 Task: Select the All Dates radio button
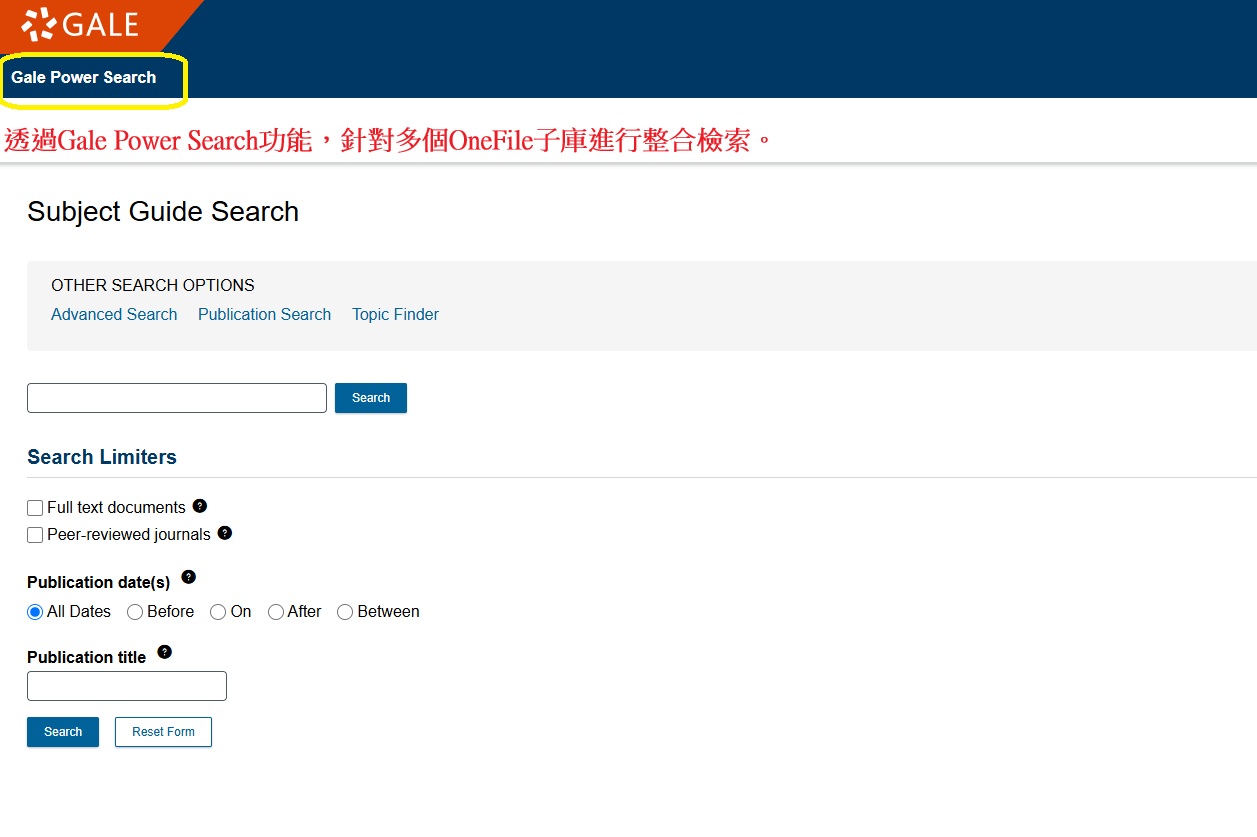tap(35, 612)
